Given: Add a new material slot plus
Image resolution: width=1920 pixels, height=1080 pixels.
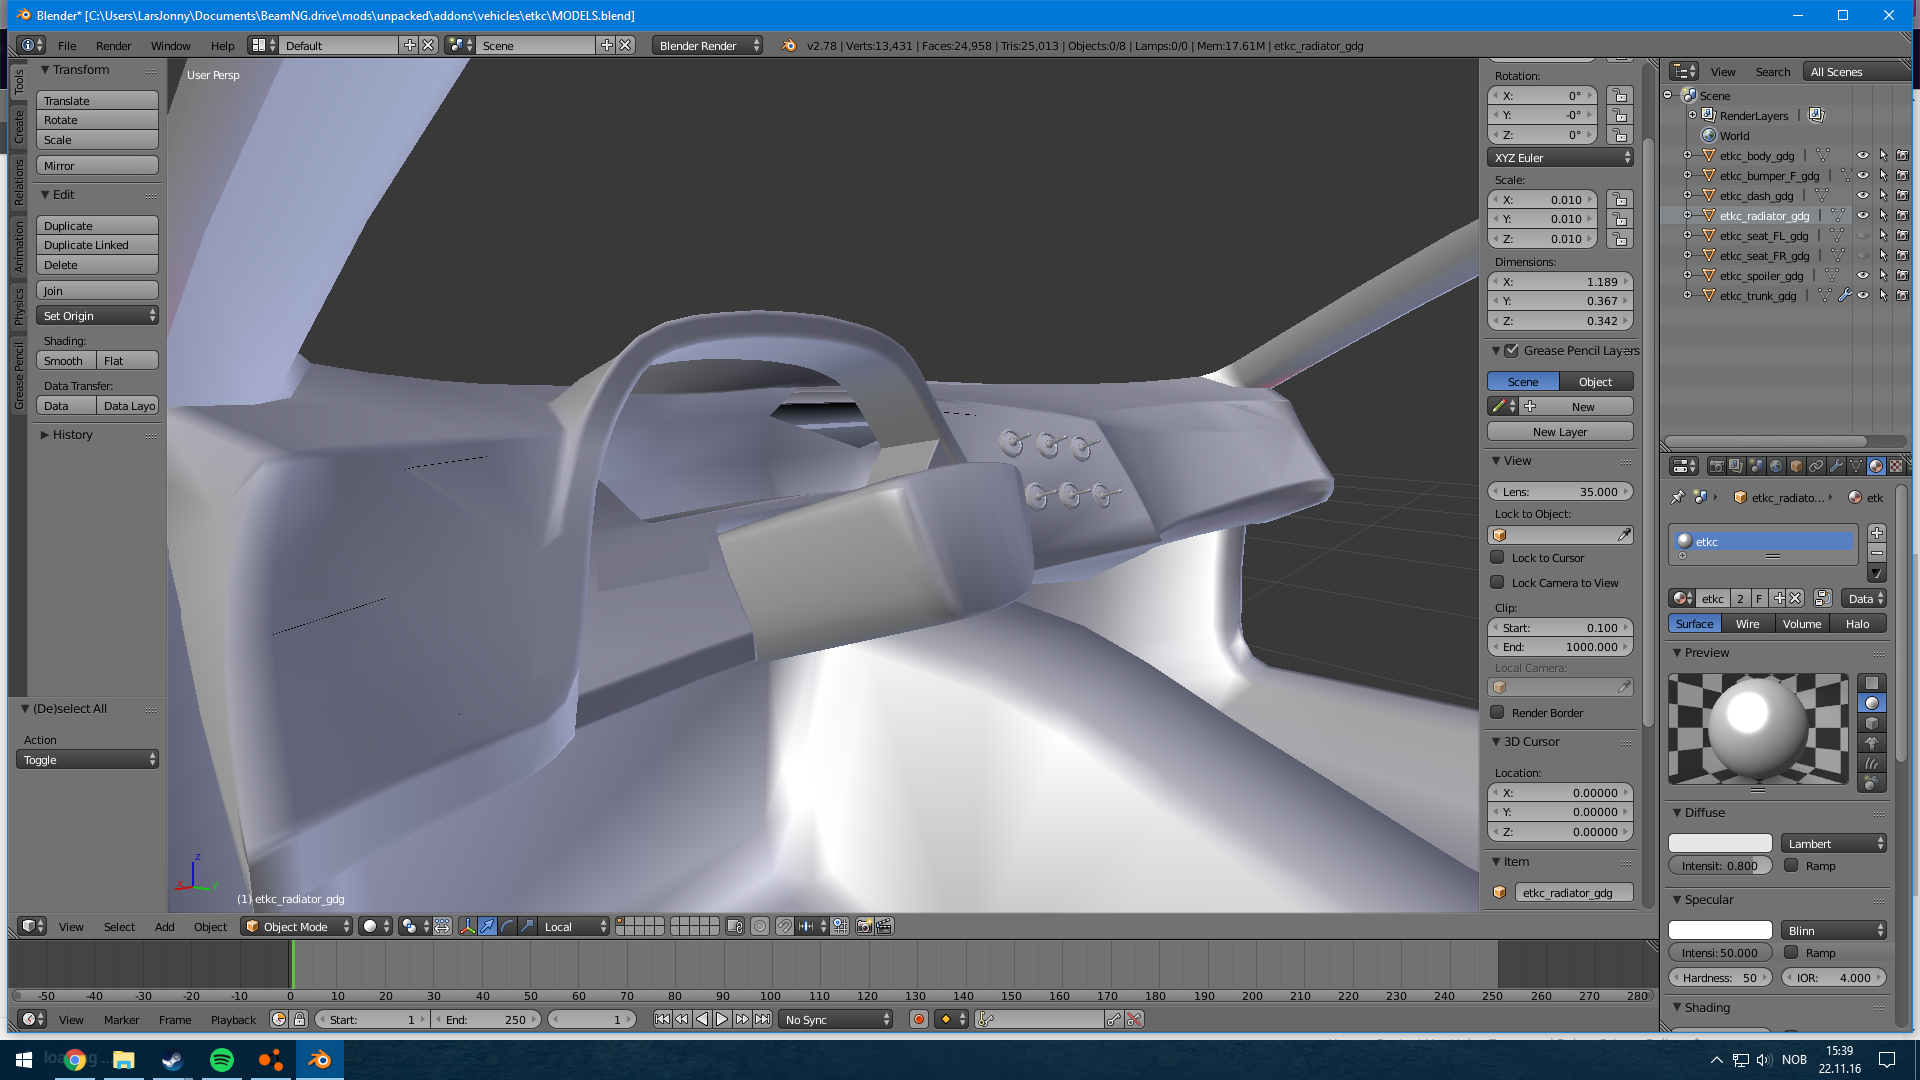Looking at the screenshot, I should [x=1877, y=533].
